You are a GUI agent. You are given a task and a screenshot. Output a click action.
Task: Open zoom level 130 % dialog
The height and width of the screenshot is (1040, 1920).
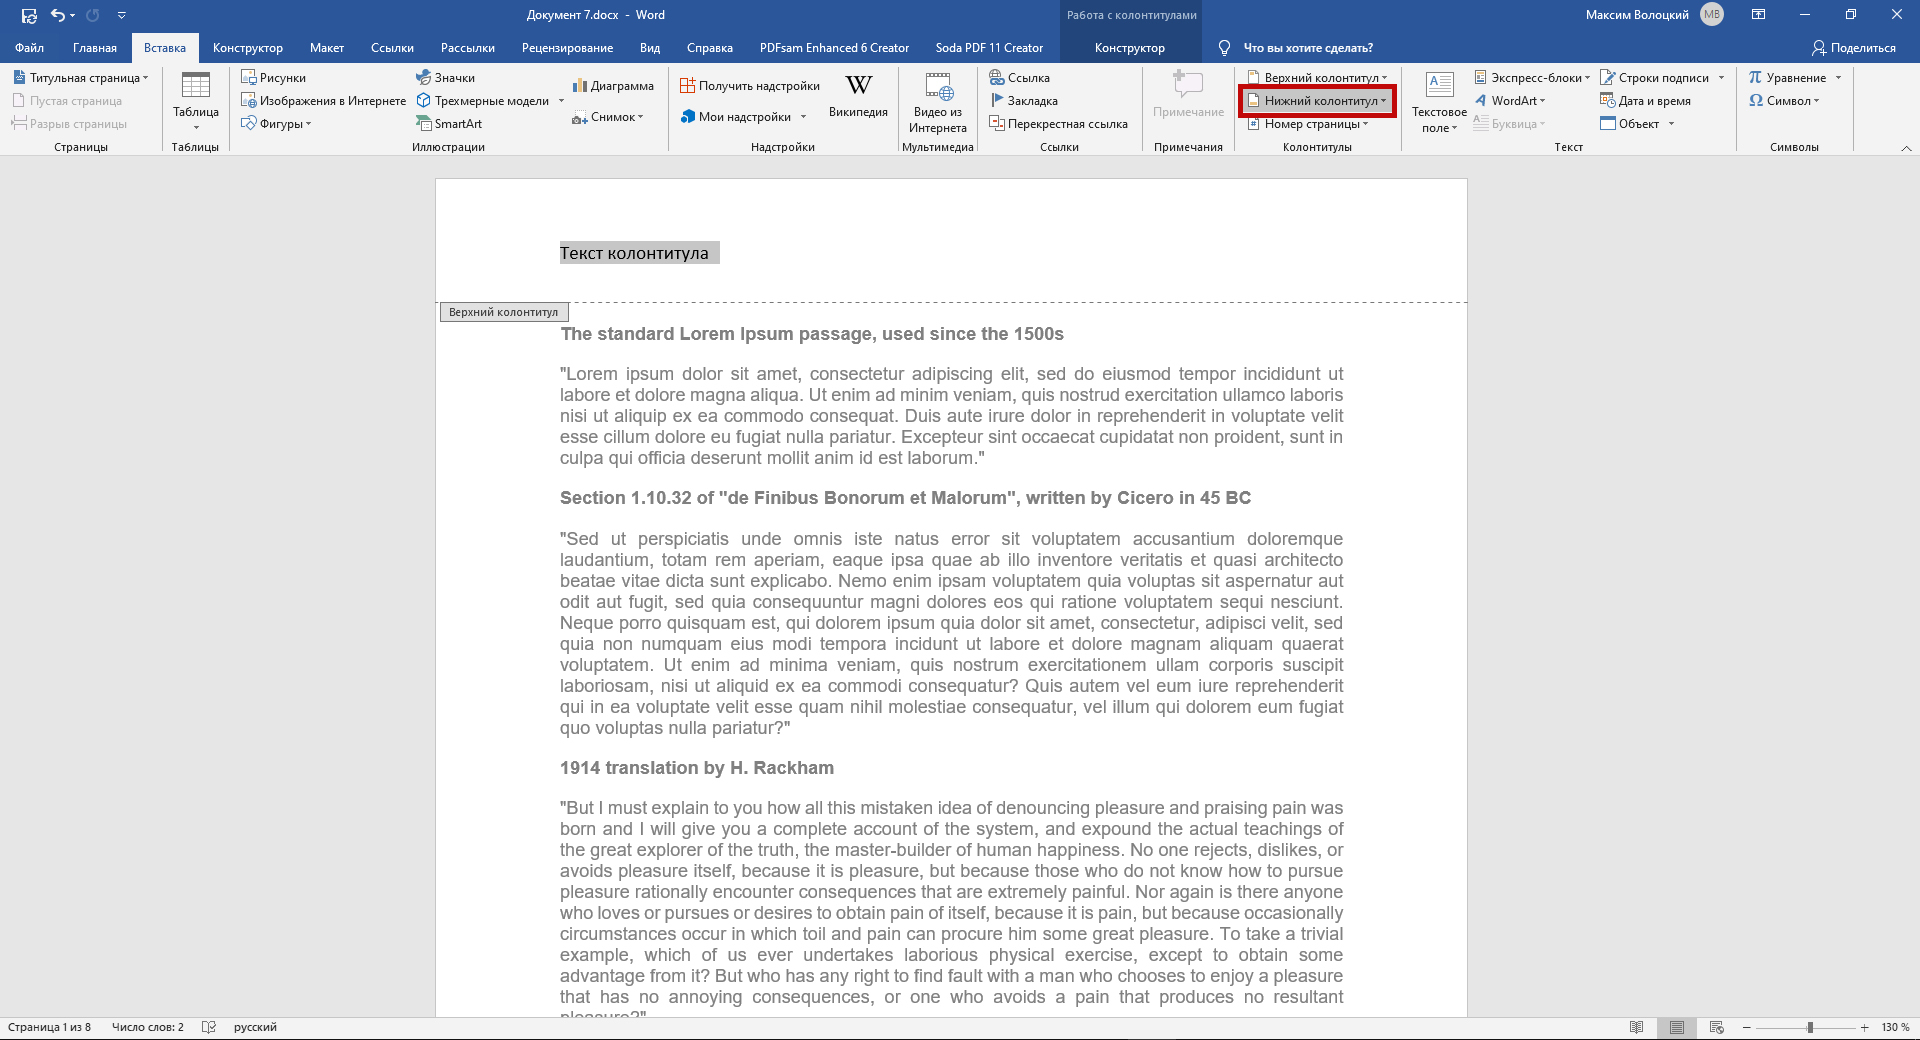(x=1895, y=1027)
